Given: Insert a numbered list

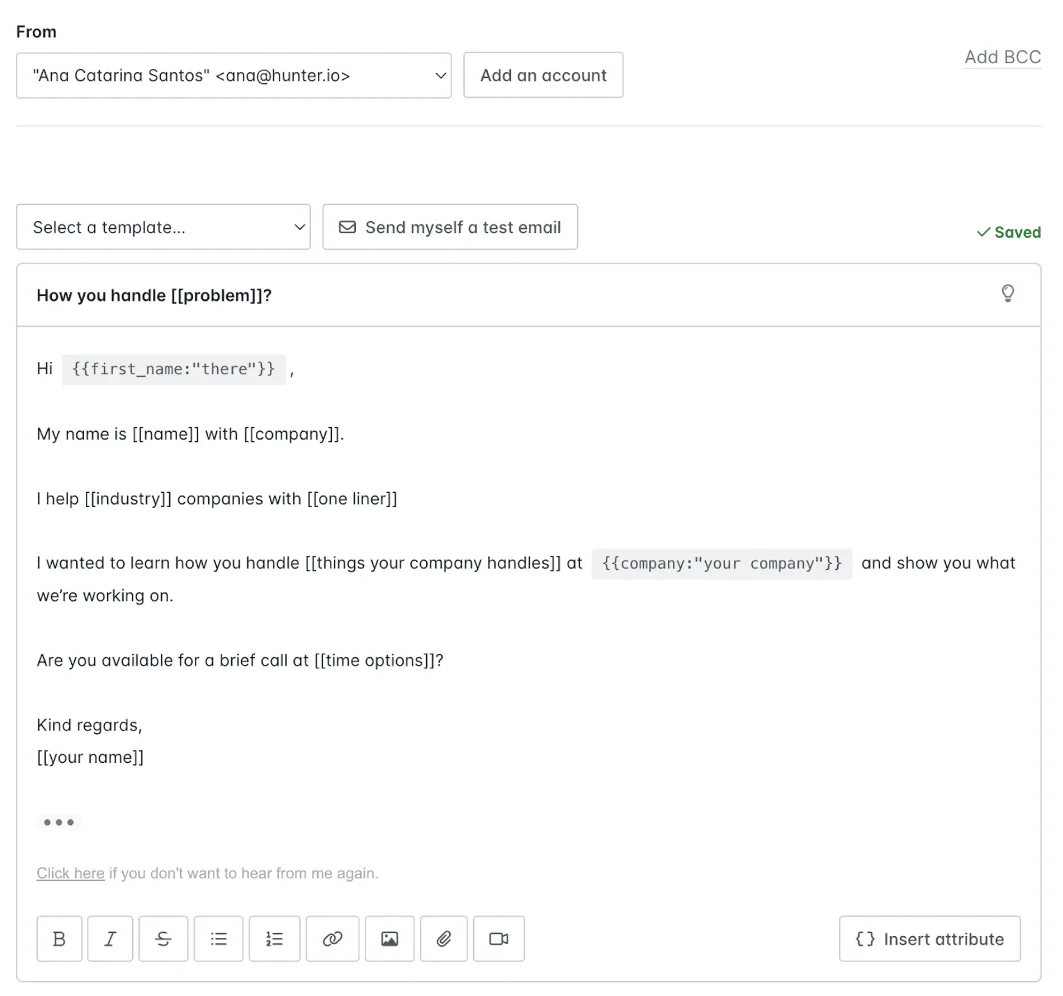Looking at the screenshot, I should (x=274, y=938).
